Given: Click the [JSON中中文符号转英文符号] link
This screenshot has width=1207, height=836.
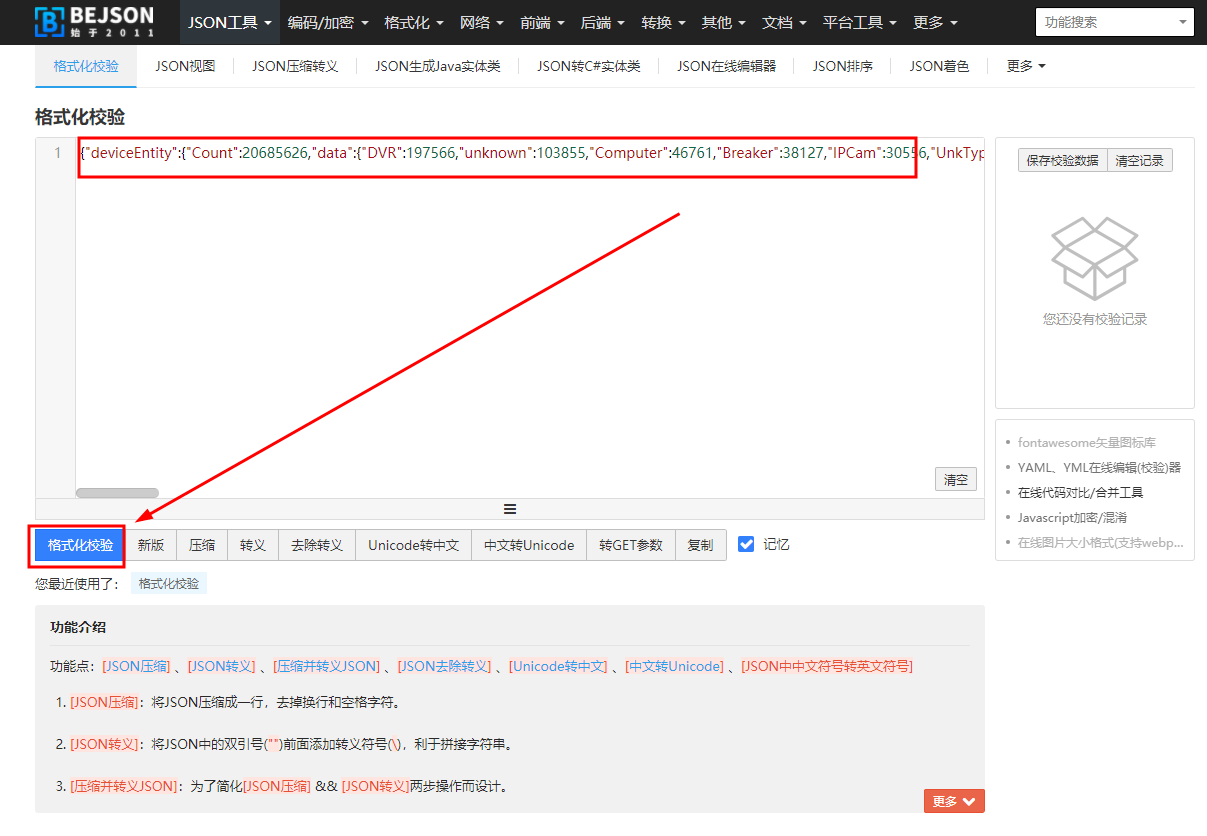Looking at the screenshot, I should (x=827, y=666).
